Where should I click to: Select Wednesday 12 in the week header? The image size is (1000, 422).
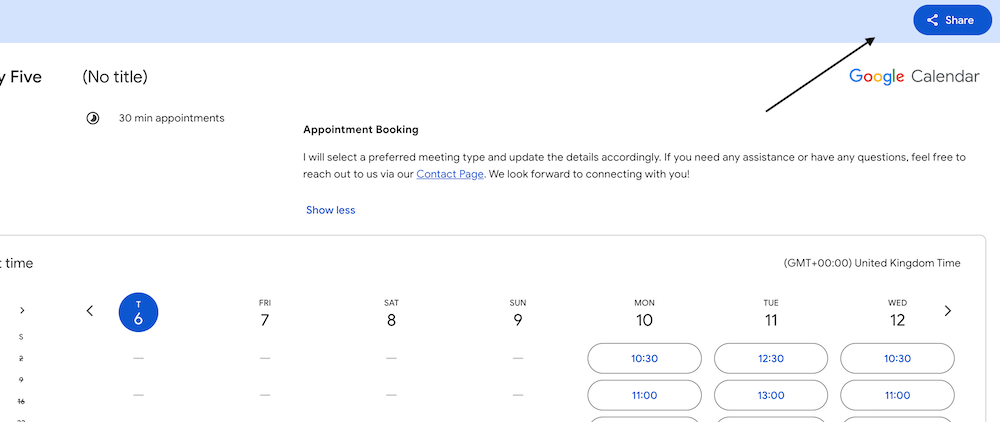coord(897,313)
